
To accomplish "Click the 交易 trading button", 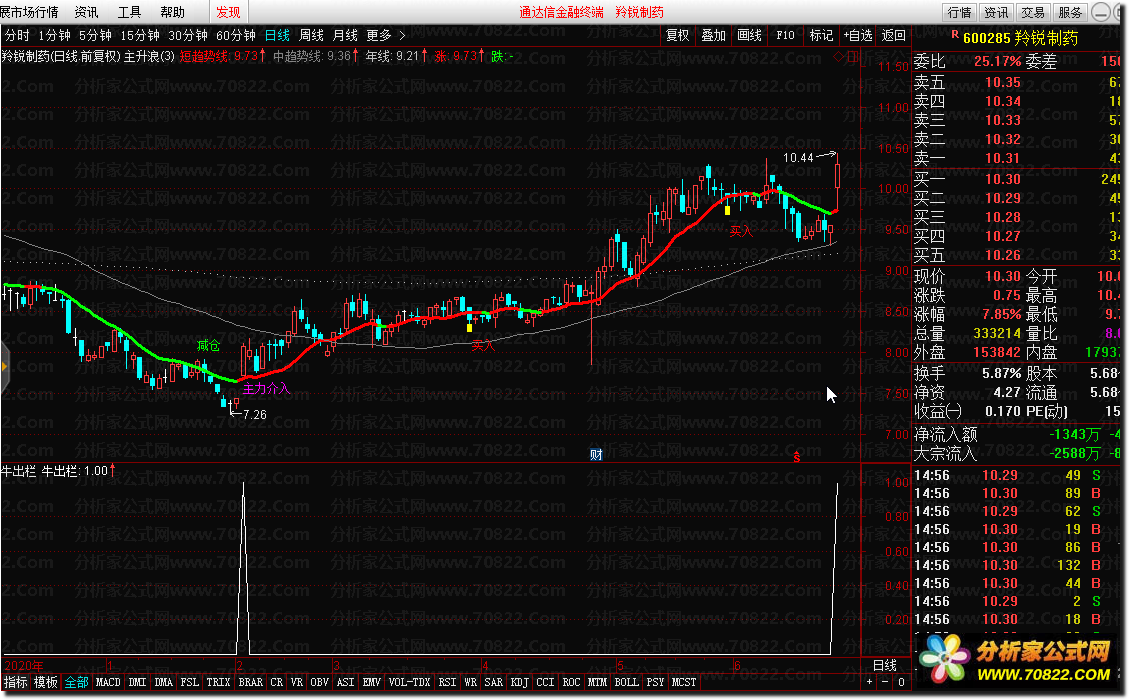I will tap(1033, 12).
